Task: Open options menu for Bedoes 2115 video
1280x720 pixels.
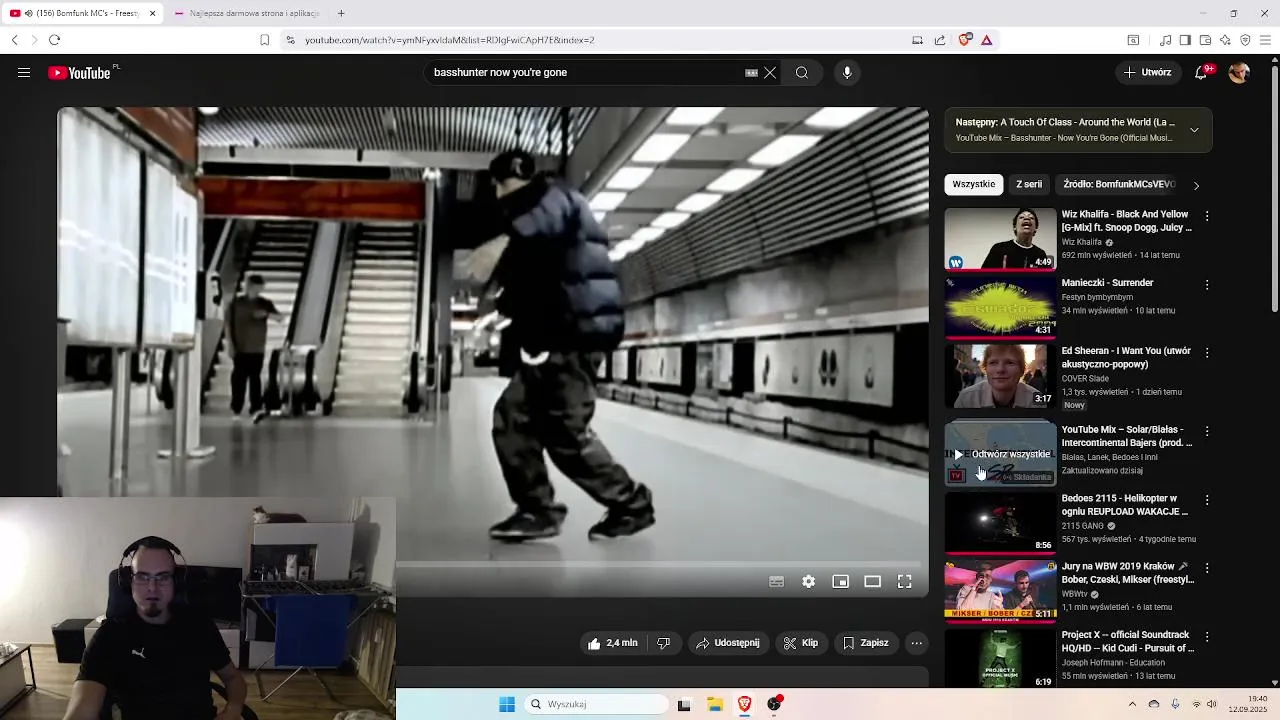Action: point(1207,500)
